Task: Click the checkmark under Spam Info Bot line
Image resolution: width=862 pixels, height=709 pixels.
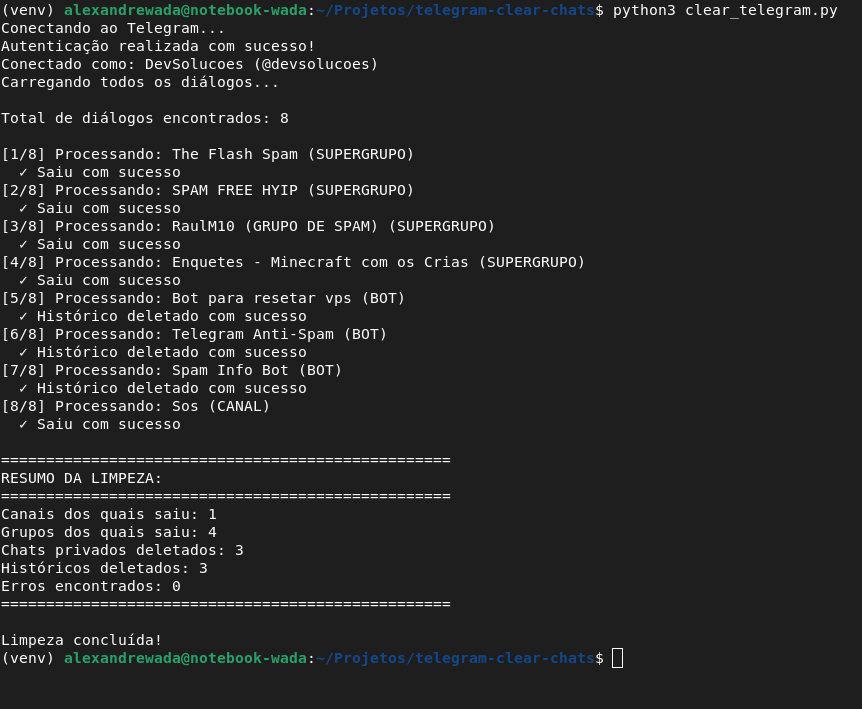Action: tap(23, 388)
